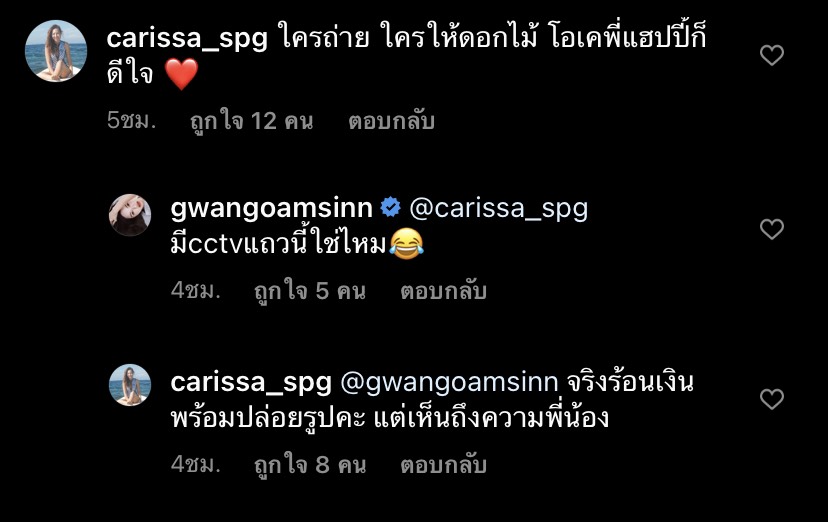Click the 5ชม. timestamp on the top comment

tap(131, 120)
